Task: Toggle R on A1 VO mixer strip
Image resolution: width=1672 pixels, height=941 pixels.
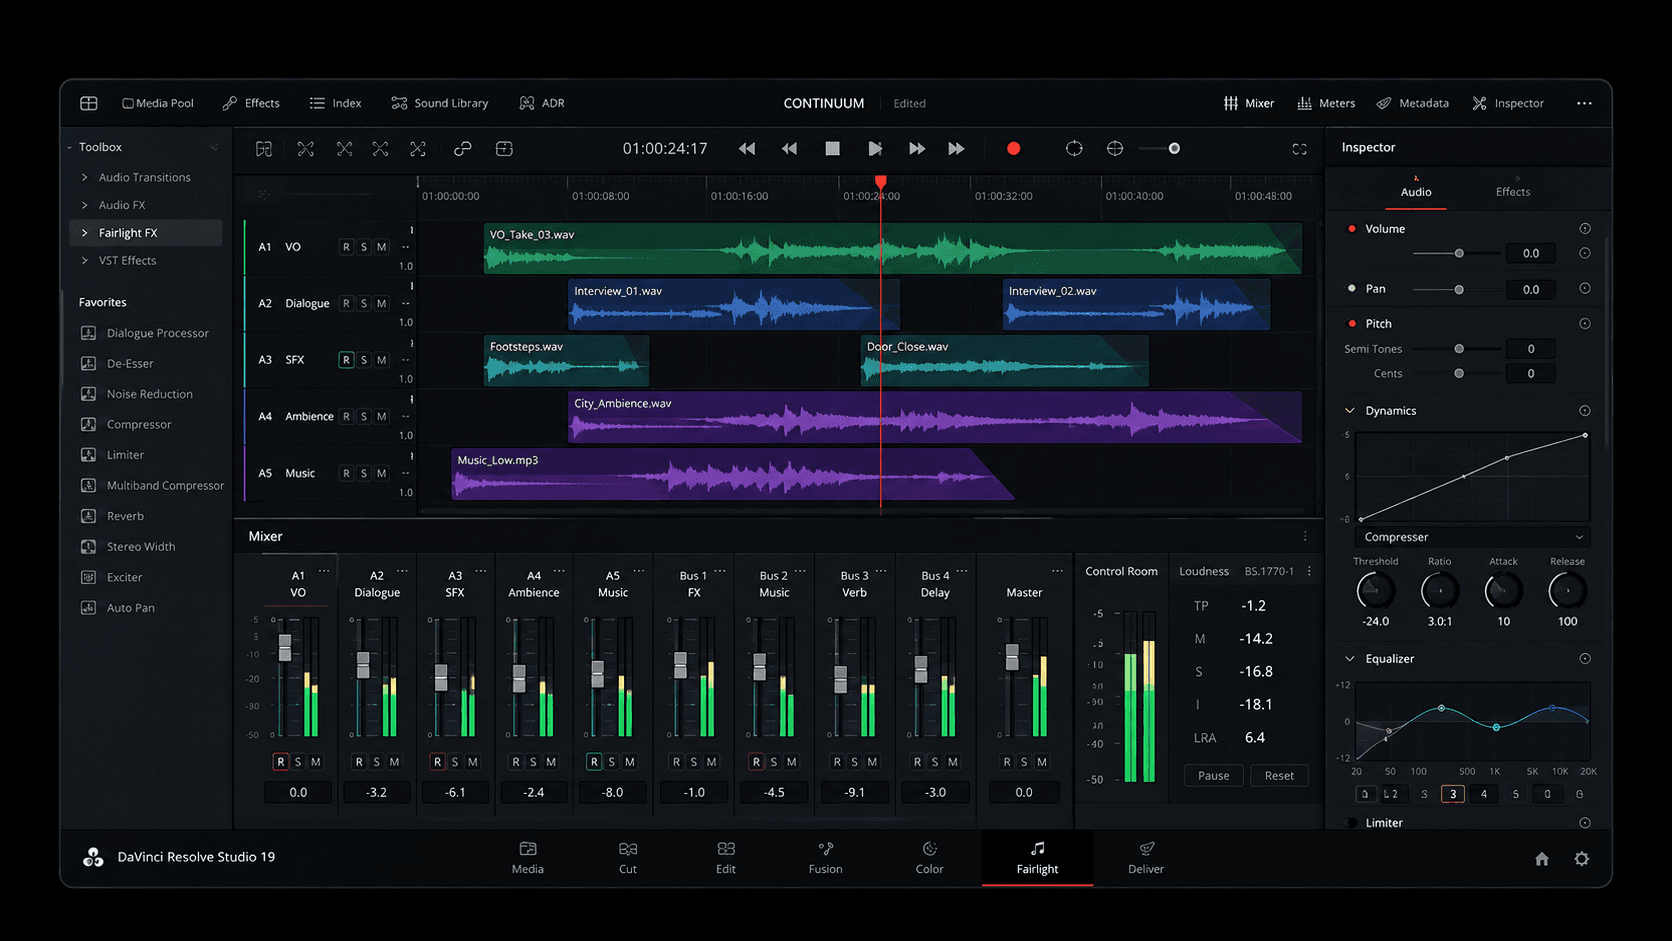Action: pyautogui.click(x=281, y=762)
